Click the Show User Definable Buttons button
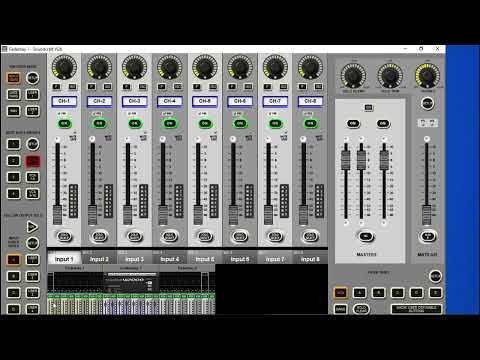Screen dimensions: 480x360 tap(417, 309)
